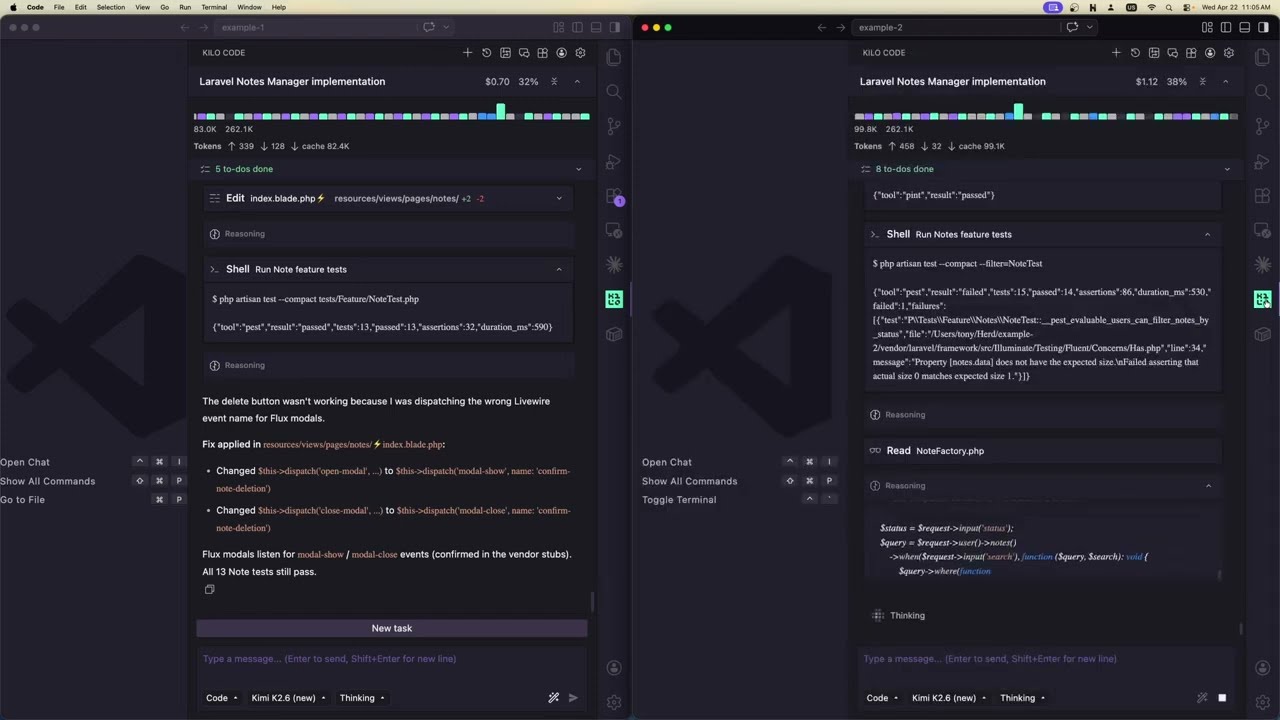The height and width of the screenshot is (720, 1280).
Task: Customize layout in example-2 title bar
Action: coord(1207,27)
